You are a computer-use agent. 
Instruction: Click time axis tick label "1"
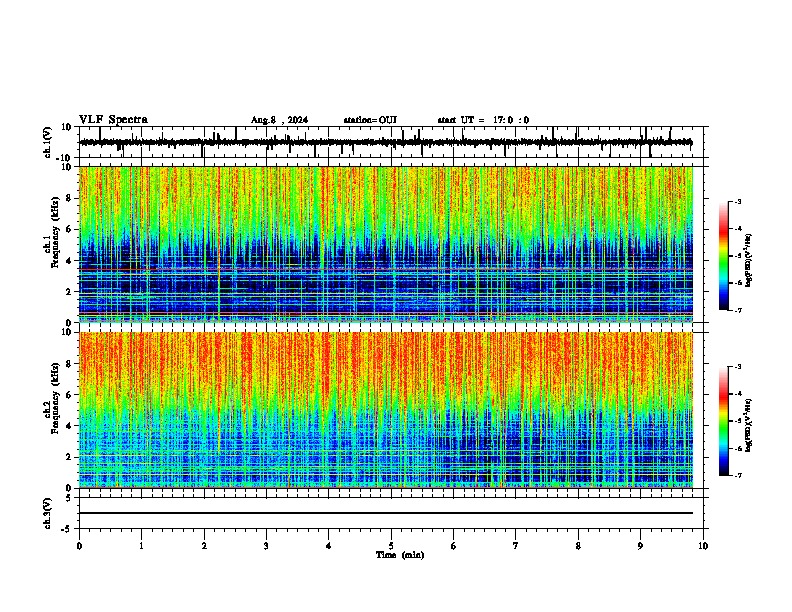[x=141, y=546]
